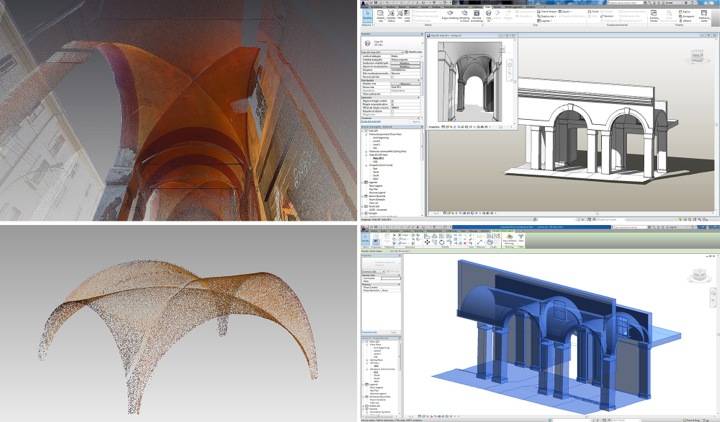
Task: Click the Move tool in lower Revit ribbon
Action: pyautogui.click(x=427, y=242)
